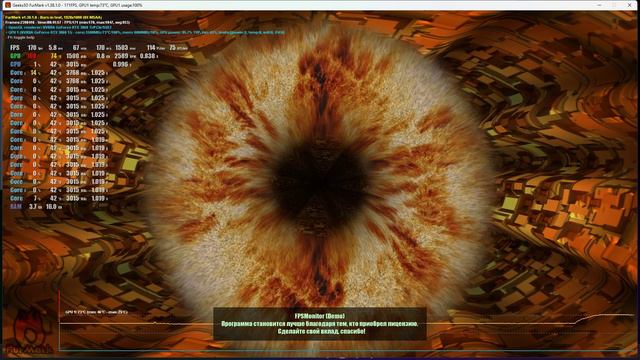Screen dimensions: 640x360
Task: Click the FPS label in the overlay
Action: click(x=14, y=48)
